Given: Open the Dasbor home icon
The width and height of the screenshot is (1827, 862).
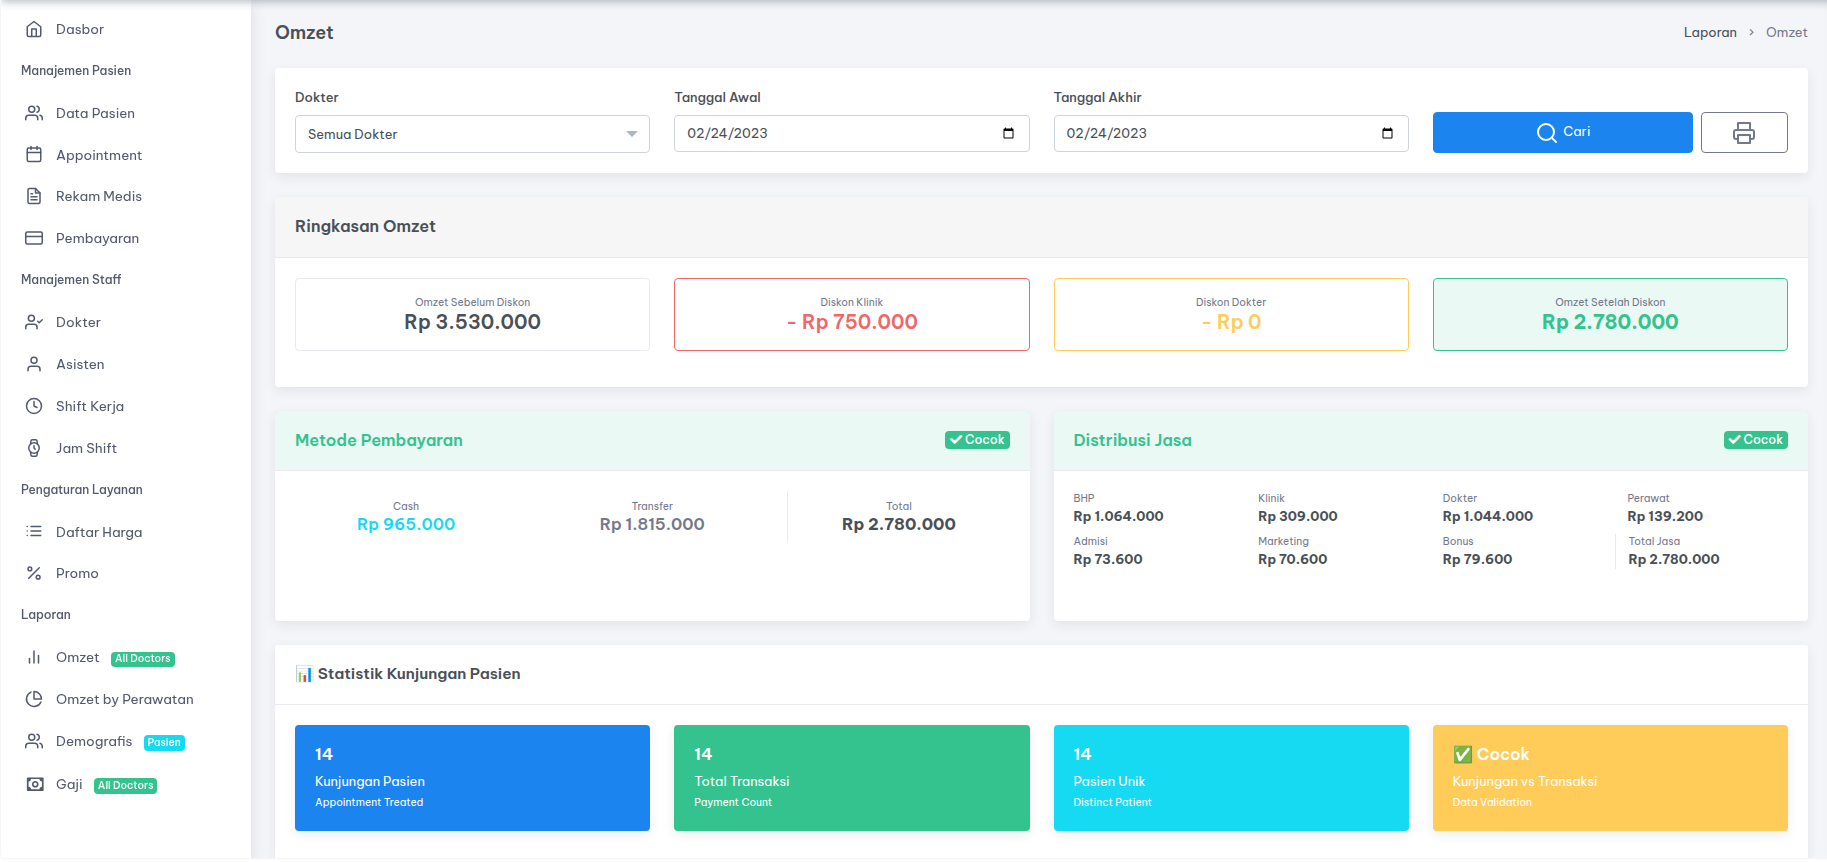Looking at the screenshot, I should 34,30.
